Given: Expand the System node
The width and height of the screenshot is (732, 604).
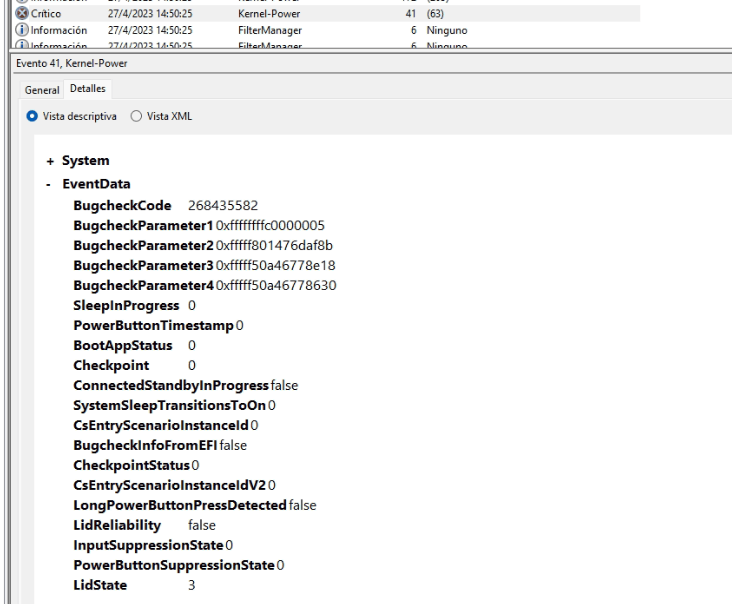Looking at the screenshot, I should pos(50,162).
